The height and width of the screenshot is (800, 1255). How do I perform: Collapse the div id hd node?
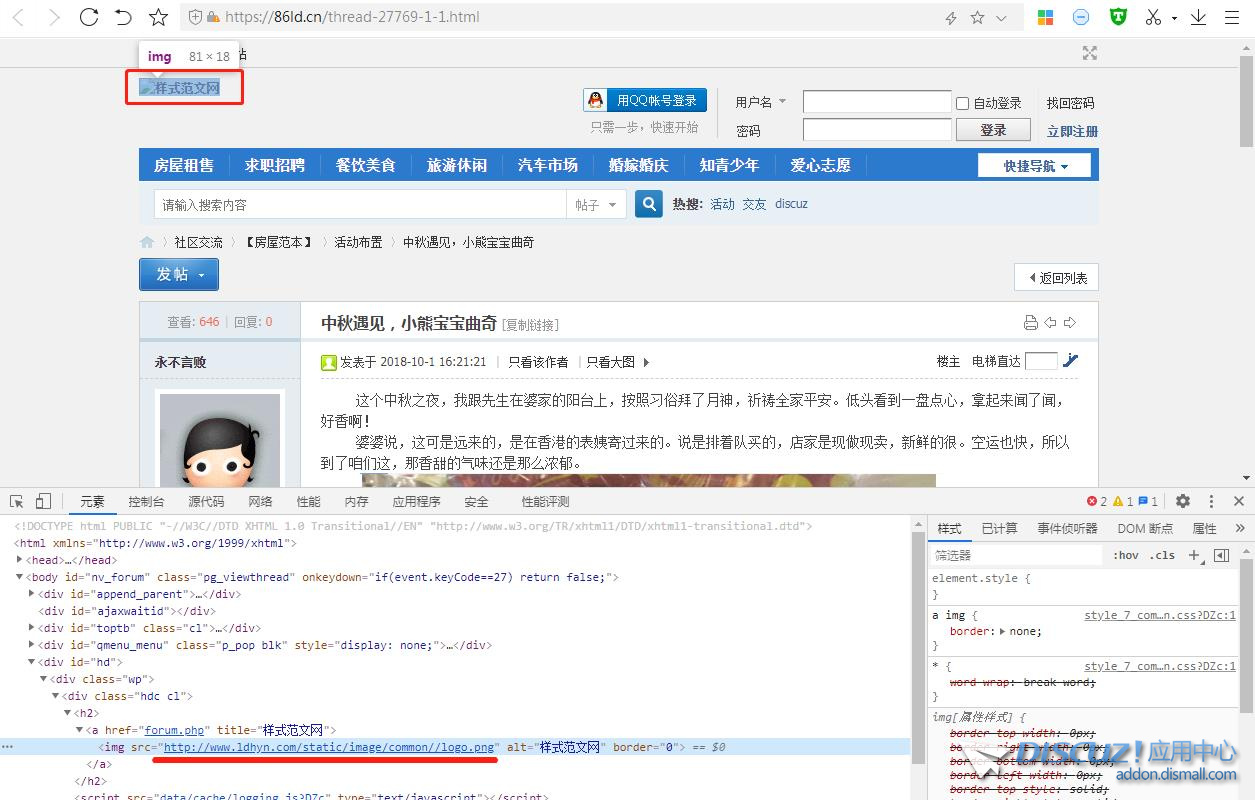tap(31, 662)
